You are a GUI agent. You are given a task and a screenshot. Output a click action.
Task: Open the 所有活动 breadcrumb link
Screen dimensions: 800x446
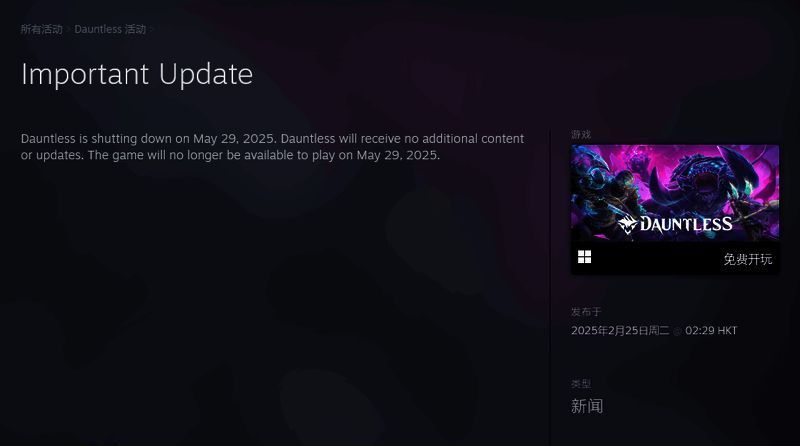click(x=41, y=29)
